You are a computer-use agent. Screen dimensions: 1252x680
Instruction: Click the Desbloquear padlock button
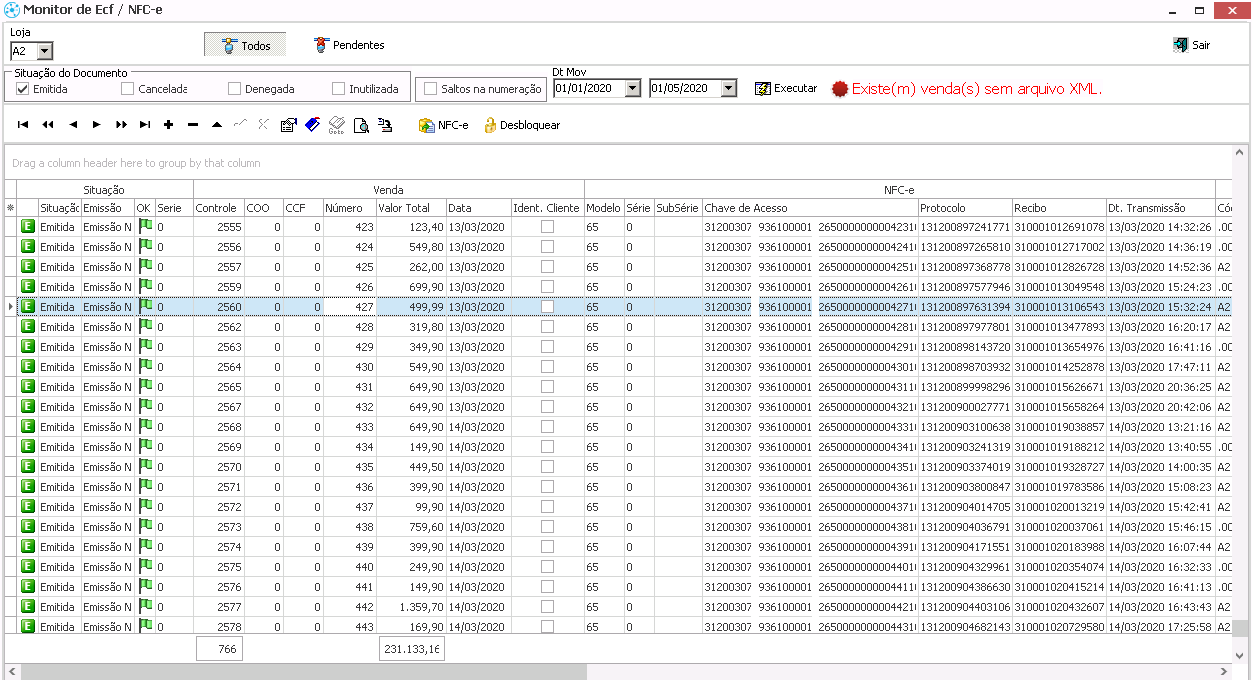(x=521, y=125)
